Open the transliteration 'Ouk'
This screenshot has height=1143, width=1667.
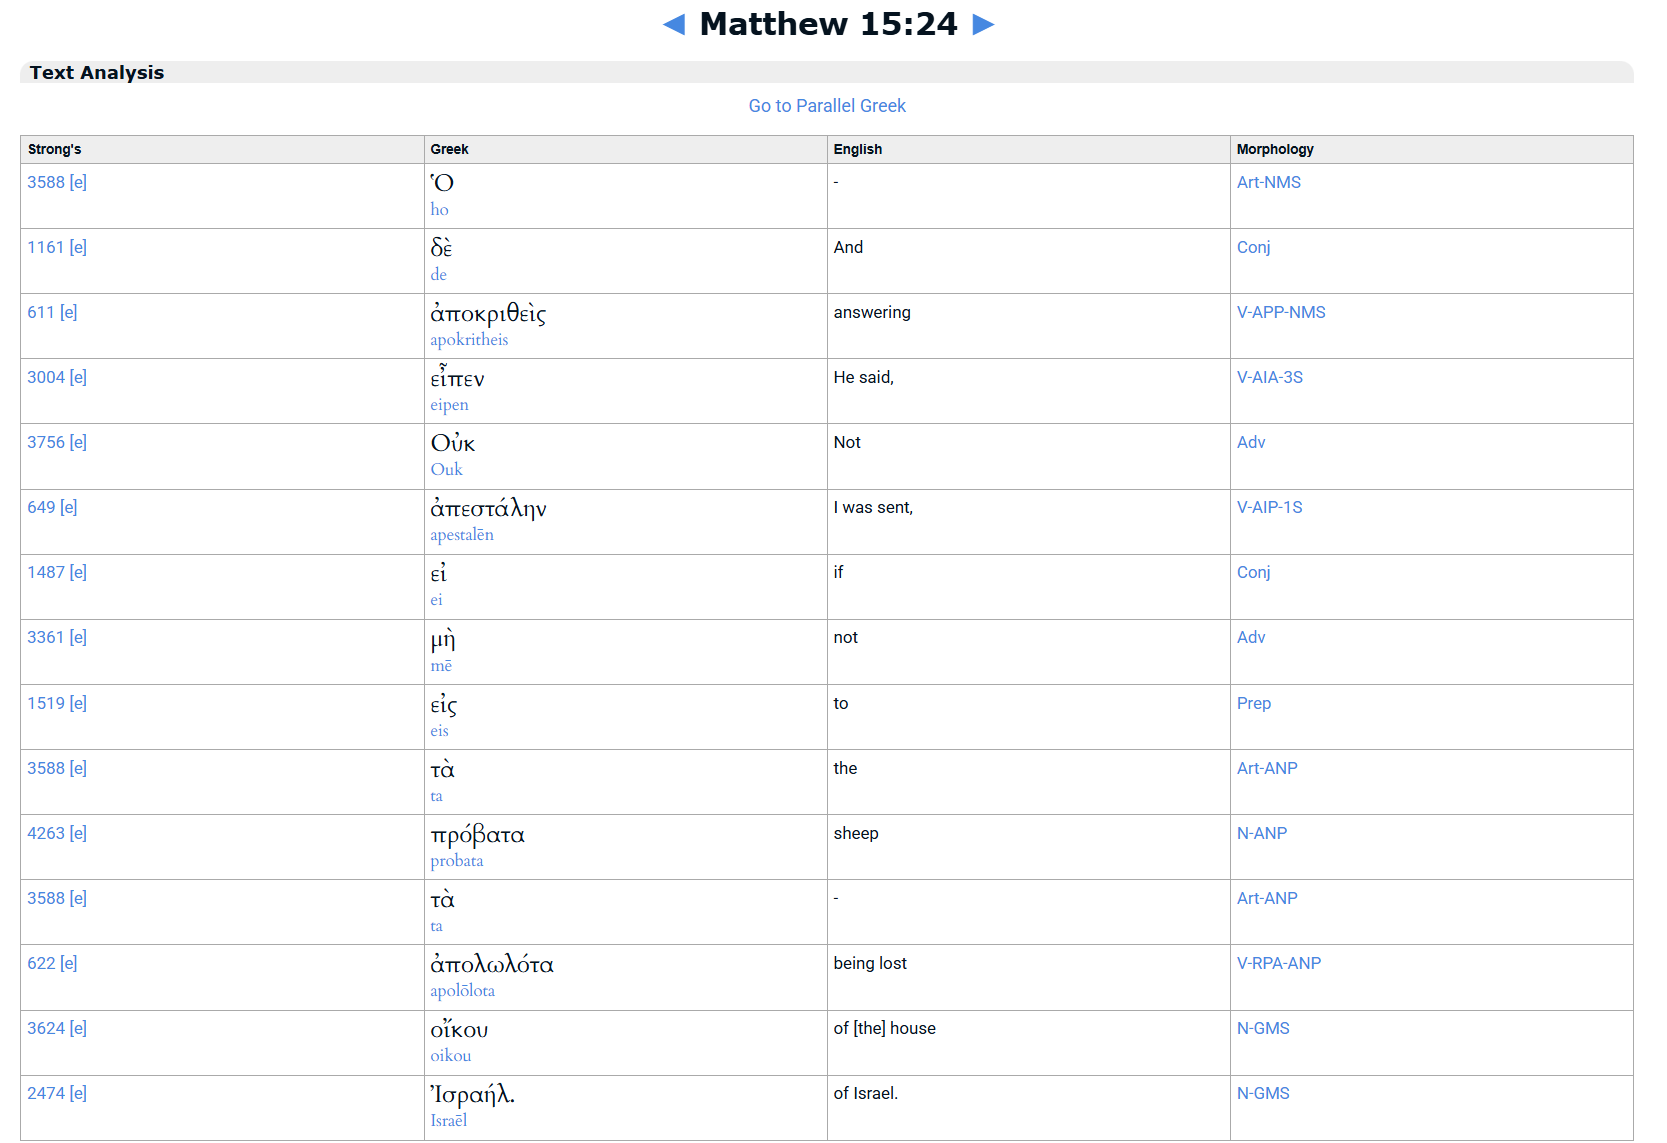click(x=446, y=470)
